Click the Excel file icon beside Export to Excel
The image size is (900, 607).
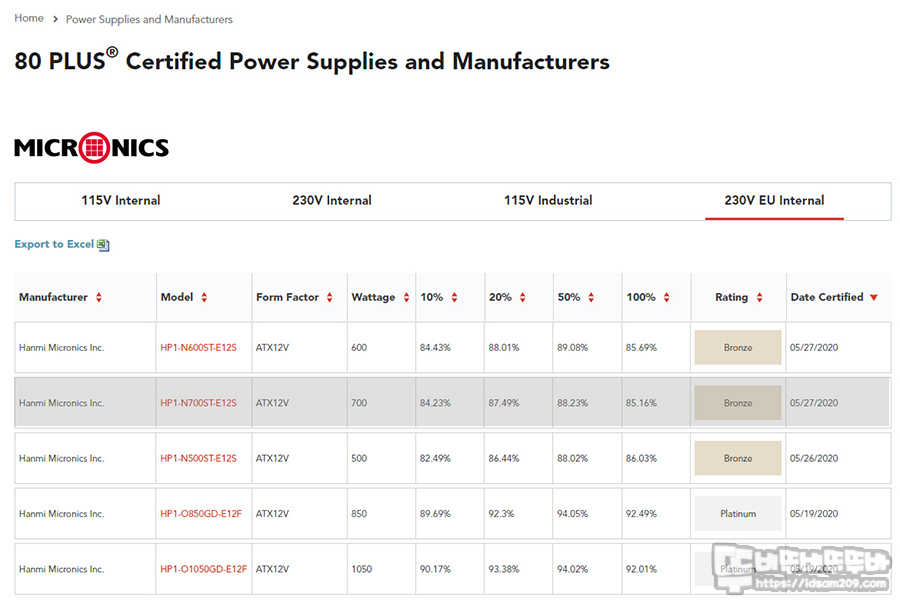coord(103,245)
